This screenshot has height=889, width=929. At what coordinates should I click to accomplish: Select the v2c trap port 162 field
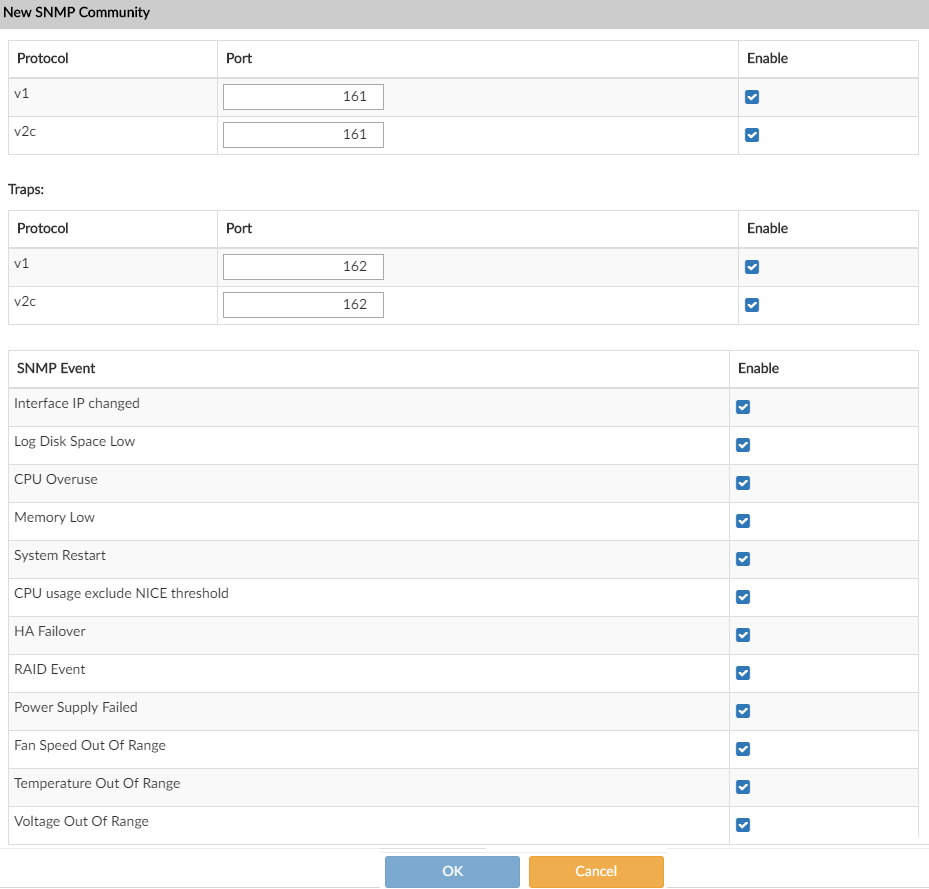302,304
